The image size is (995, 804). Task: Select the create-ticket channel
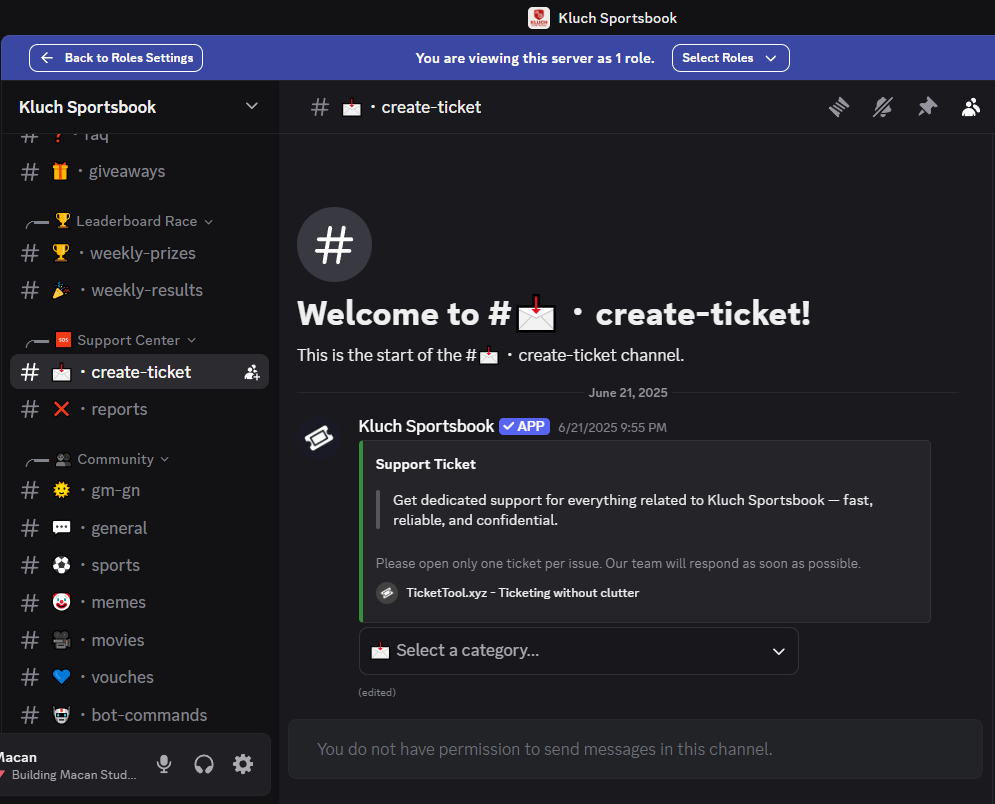(139, 372)
